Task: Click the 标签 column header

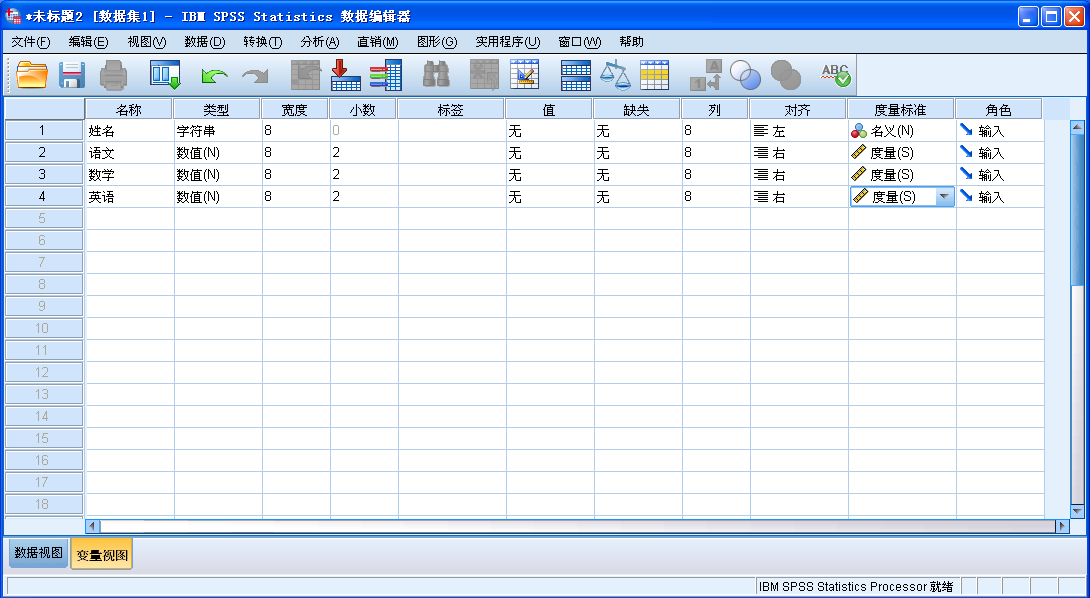Action: [x=450, y=109]
